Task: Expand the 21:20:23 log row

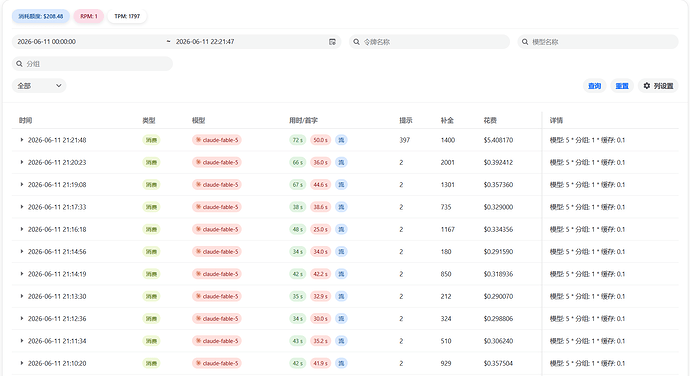Action: (22, 162)
